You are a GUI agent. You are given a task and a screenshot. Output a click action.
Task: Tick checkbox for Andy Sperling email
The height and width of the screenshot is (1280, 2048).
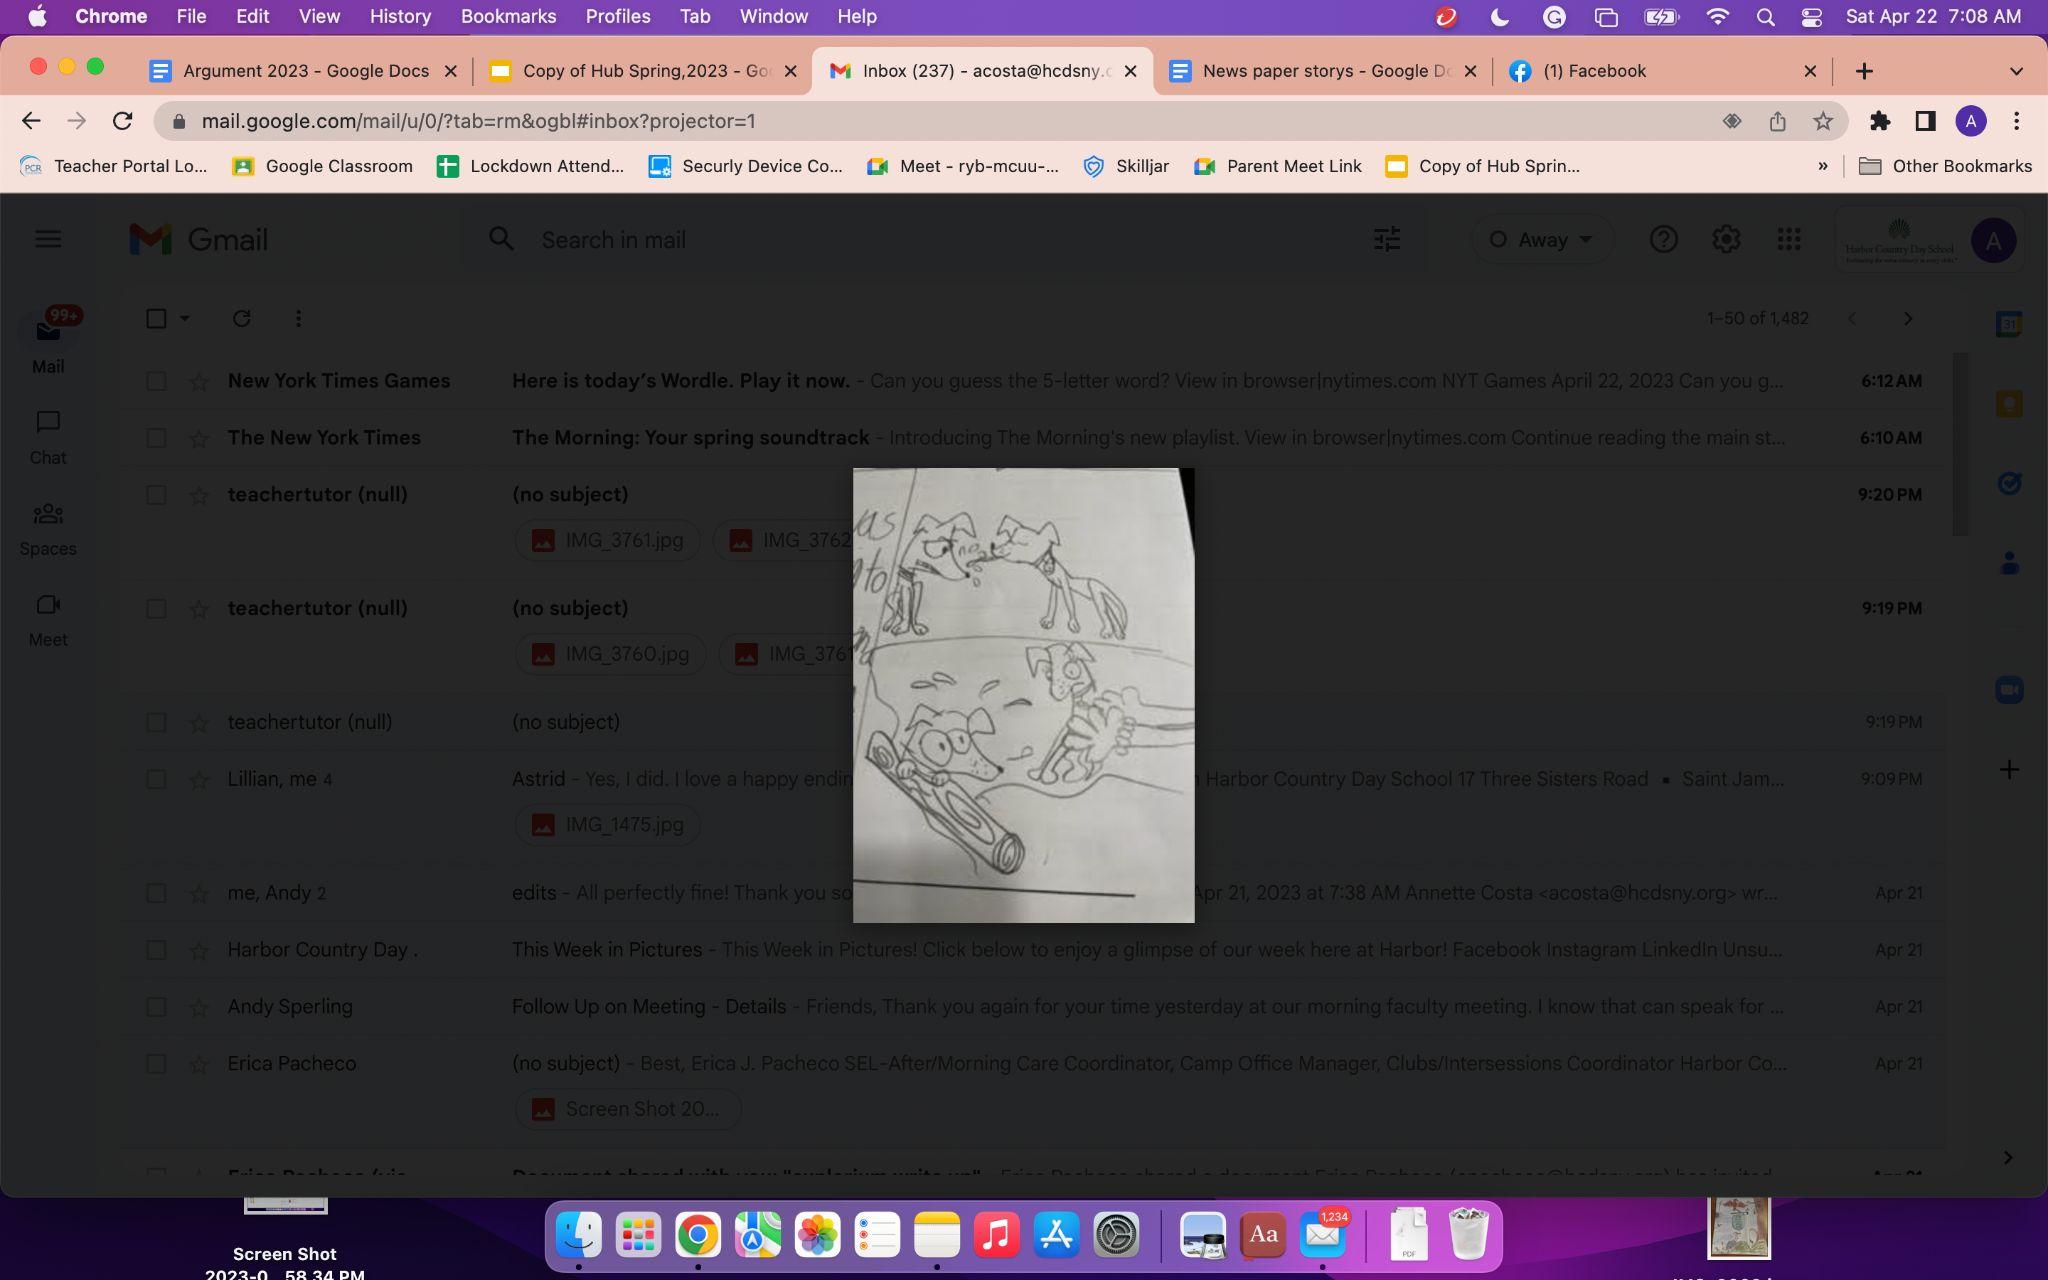coord(156,1007)
